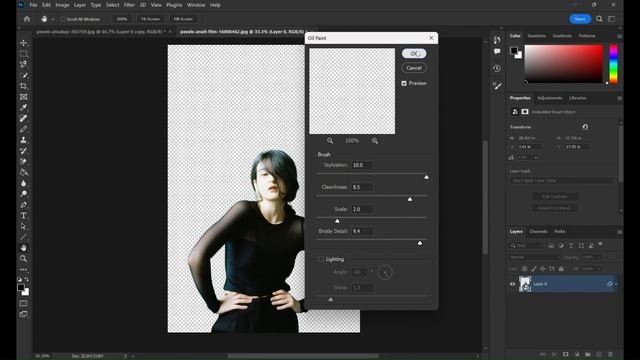Image resolution: width=640 pixels, height=360 pixels.
Task: Cancel the Oil Paint dialog
Action: tap(414, 68)
